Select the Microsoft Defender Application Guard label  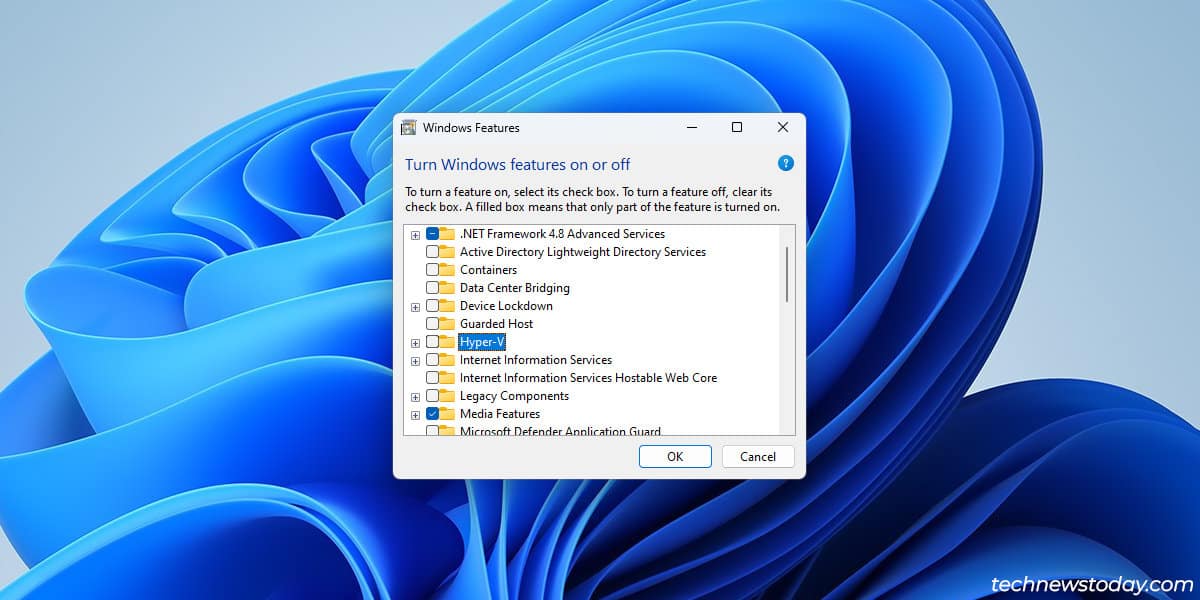[x=560, y=431]
